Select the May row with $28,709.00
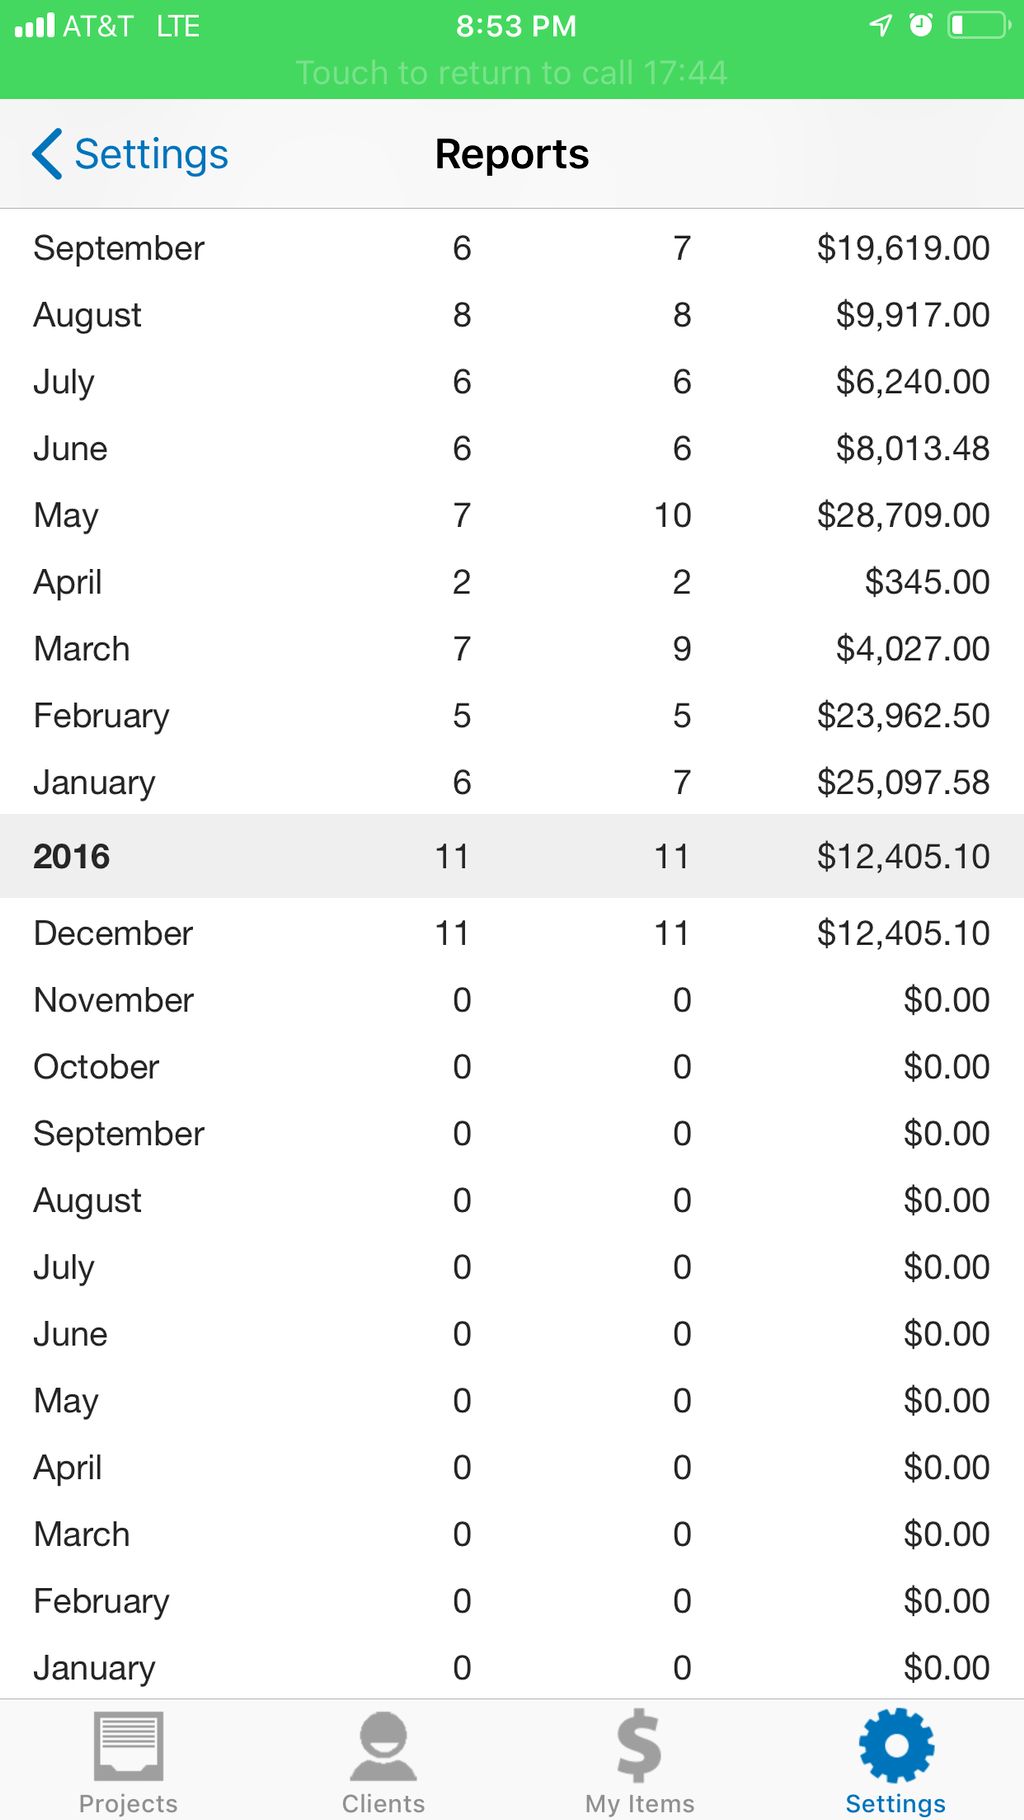 coord(512,515)
